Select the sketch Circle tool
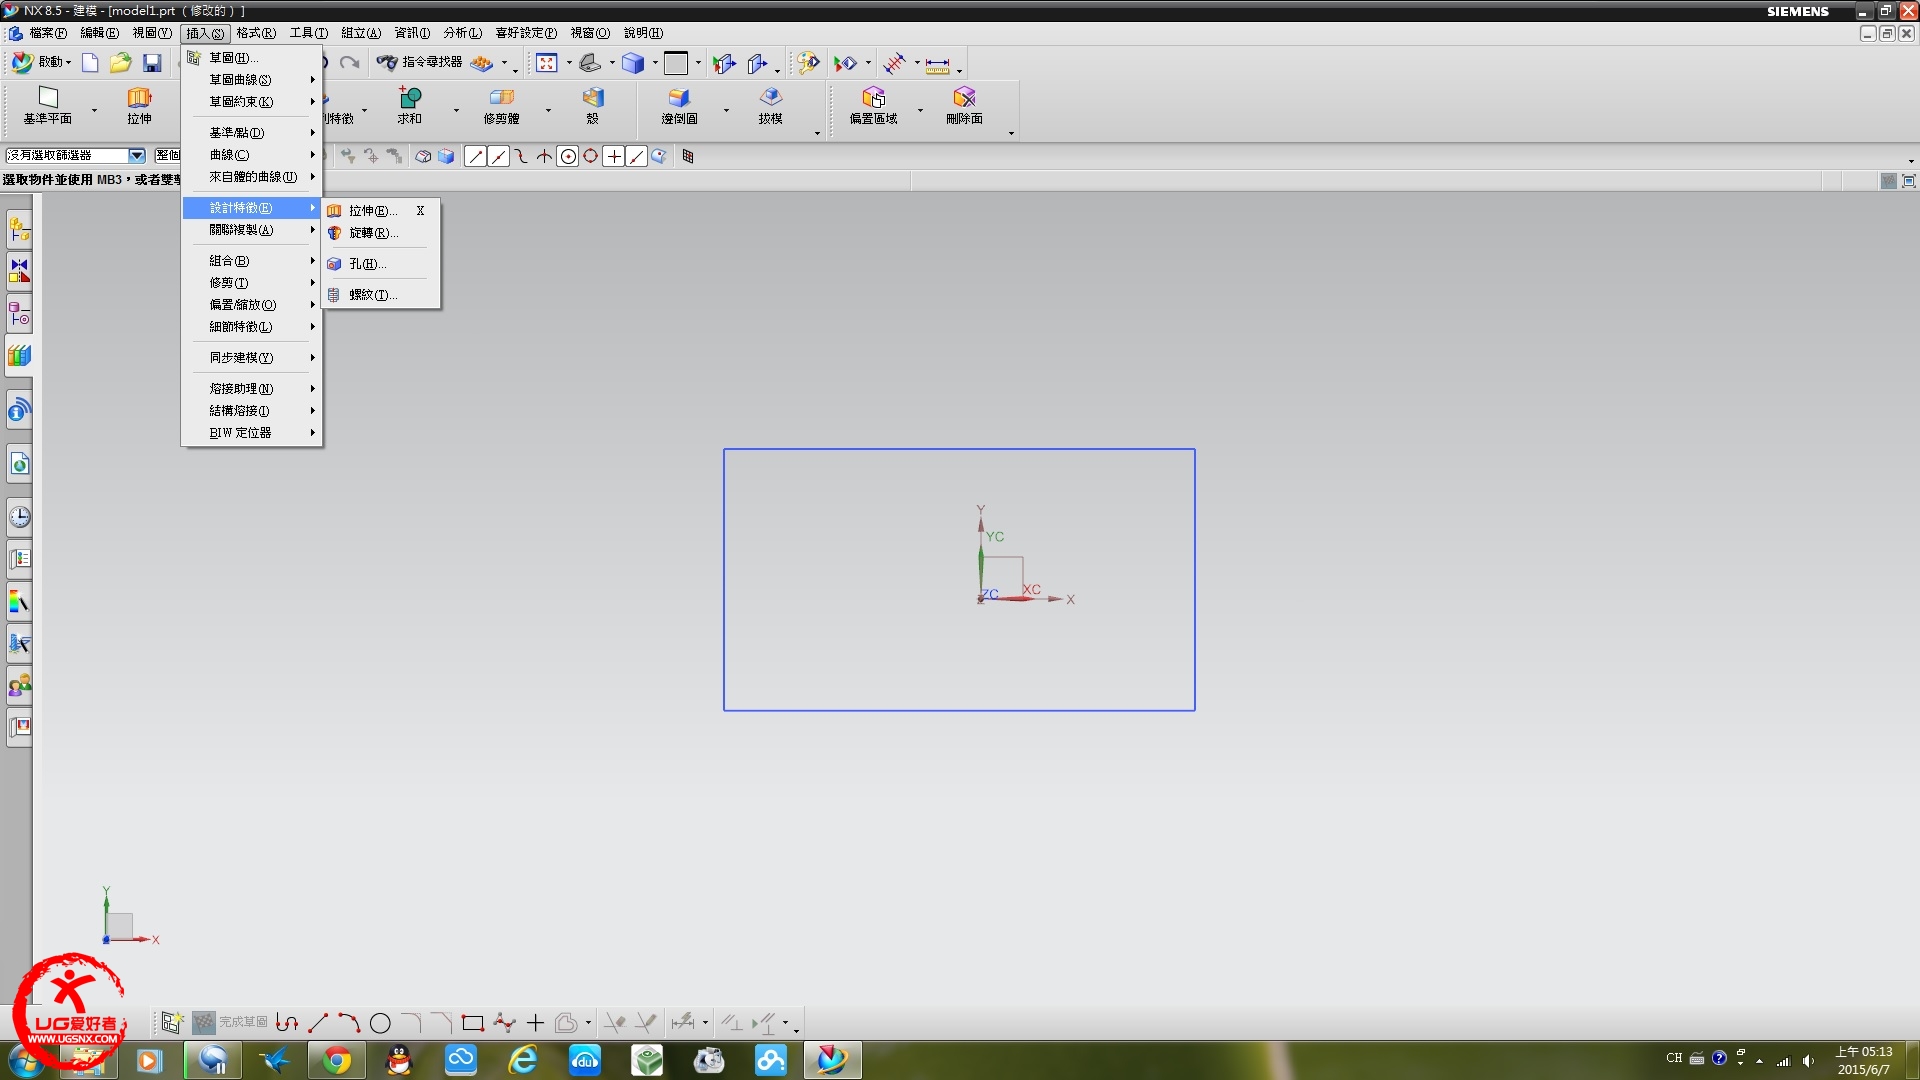The height and width of the screenshot is (1080, 1920). [x=380, y=1022]
